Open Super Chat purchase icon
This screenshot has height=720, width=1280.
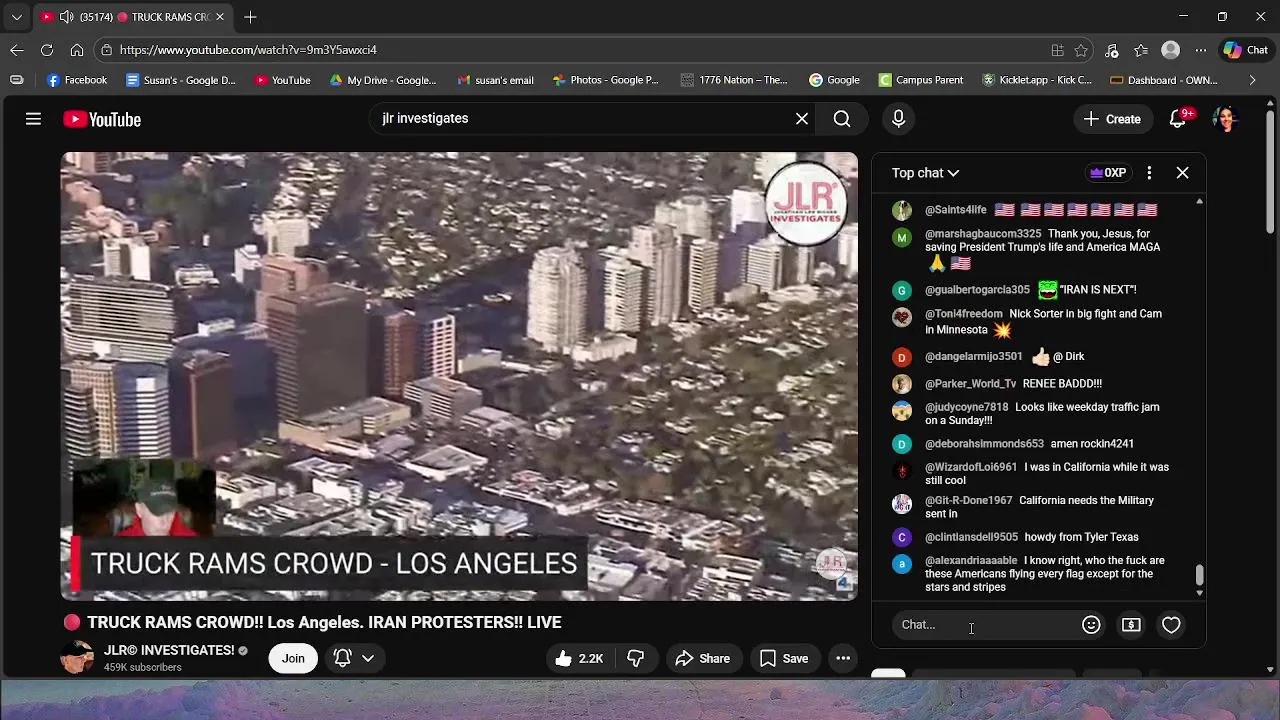coord(1131,625)
